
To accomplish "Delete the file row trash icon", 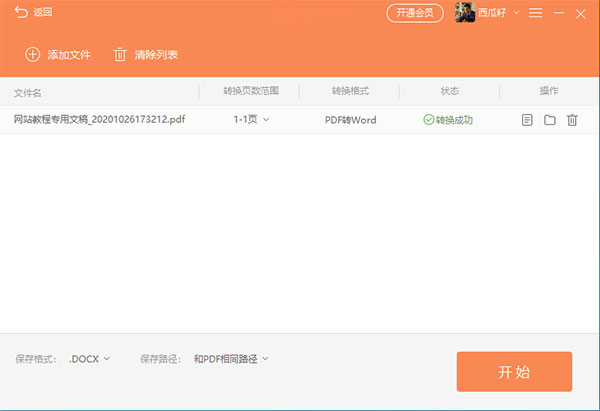I will (x=572, y=120).
